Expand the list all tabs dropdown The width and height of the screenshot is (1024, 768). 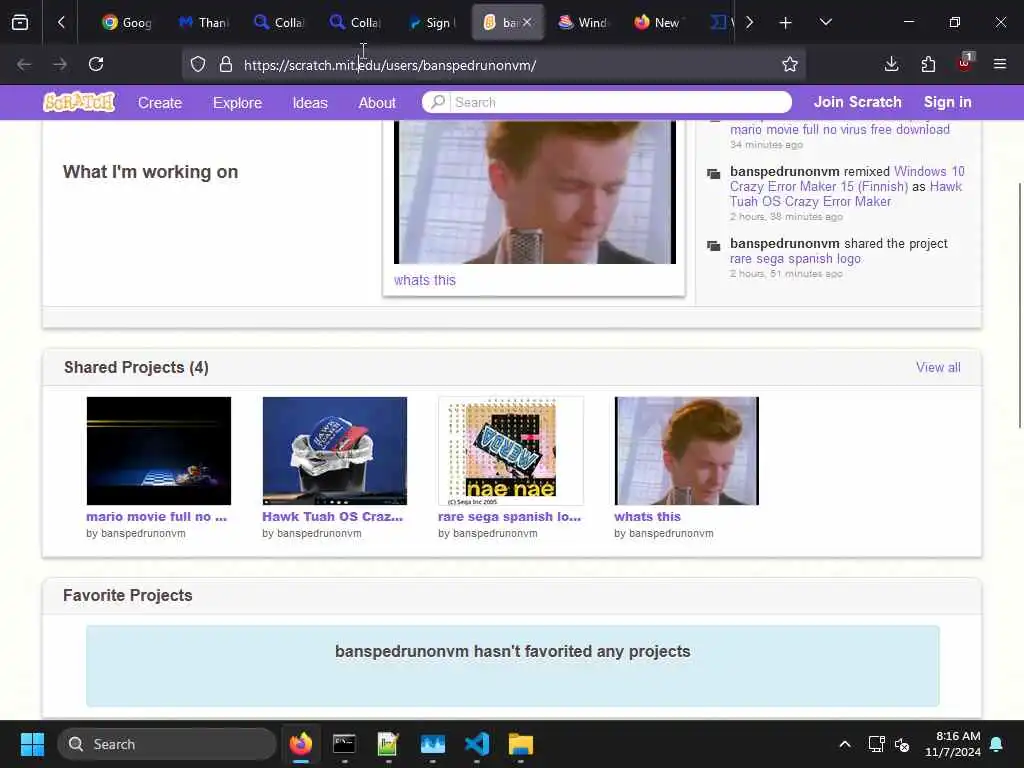click(x=826, y=22)
